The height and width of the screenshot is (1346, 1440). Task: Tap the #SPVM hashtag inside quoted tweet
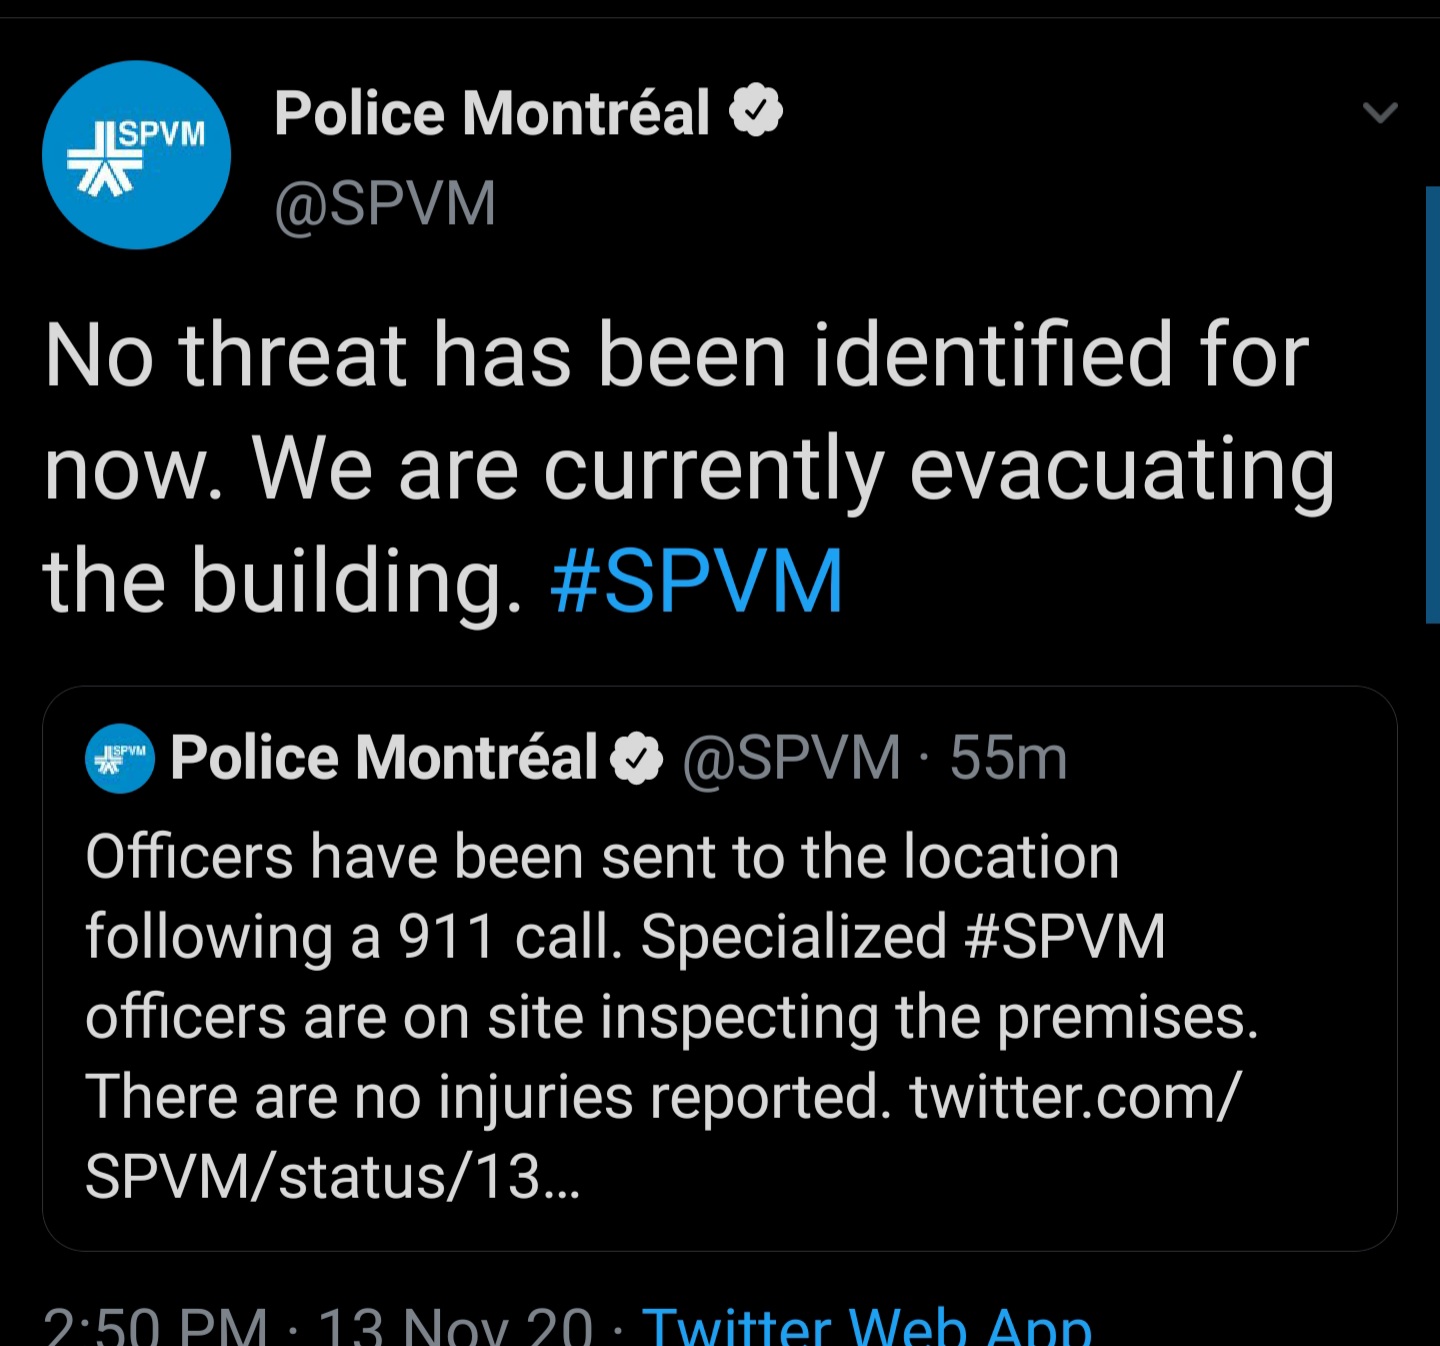[x=1065, y=937]
